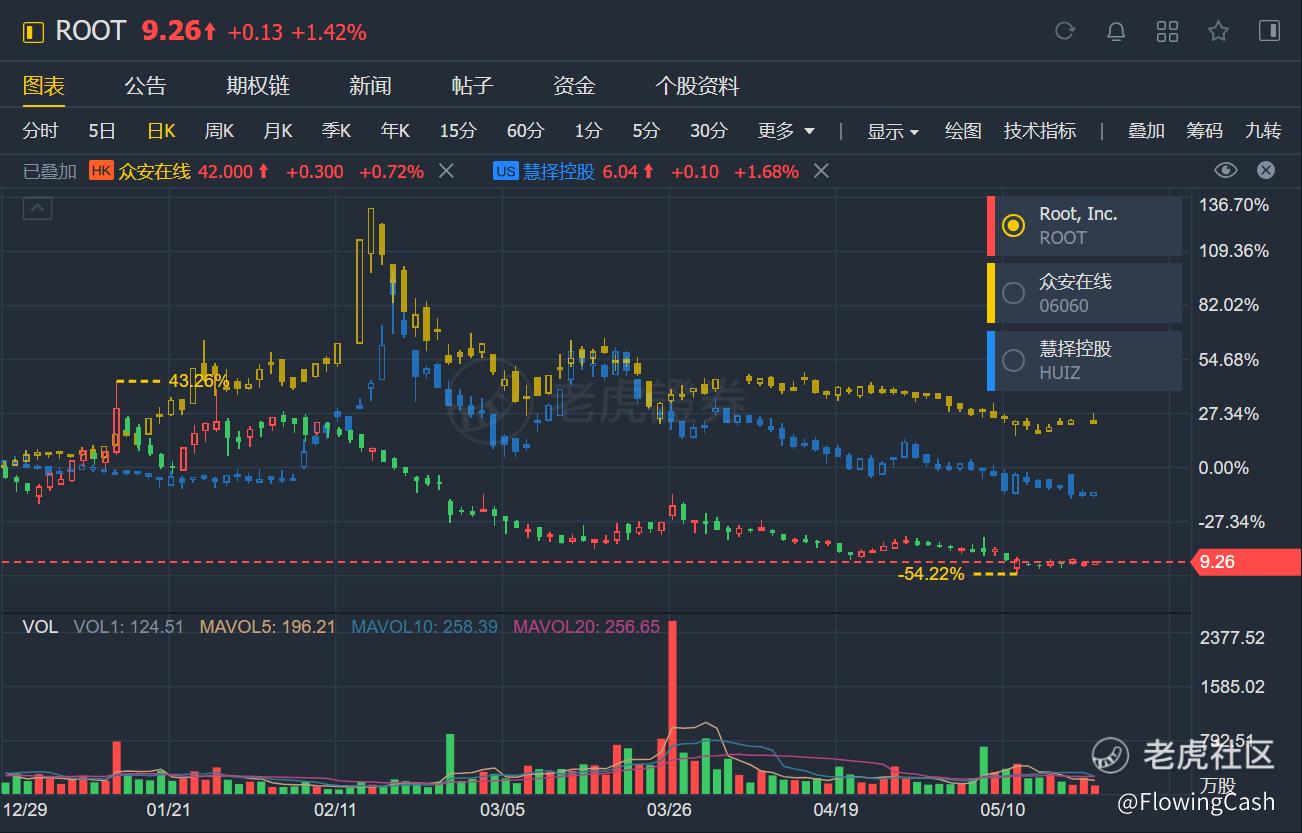Select 分时 chart period
The width and height of the screenshot is (1302, 833).
pyautogui.click(x=41, y=131)
